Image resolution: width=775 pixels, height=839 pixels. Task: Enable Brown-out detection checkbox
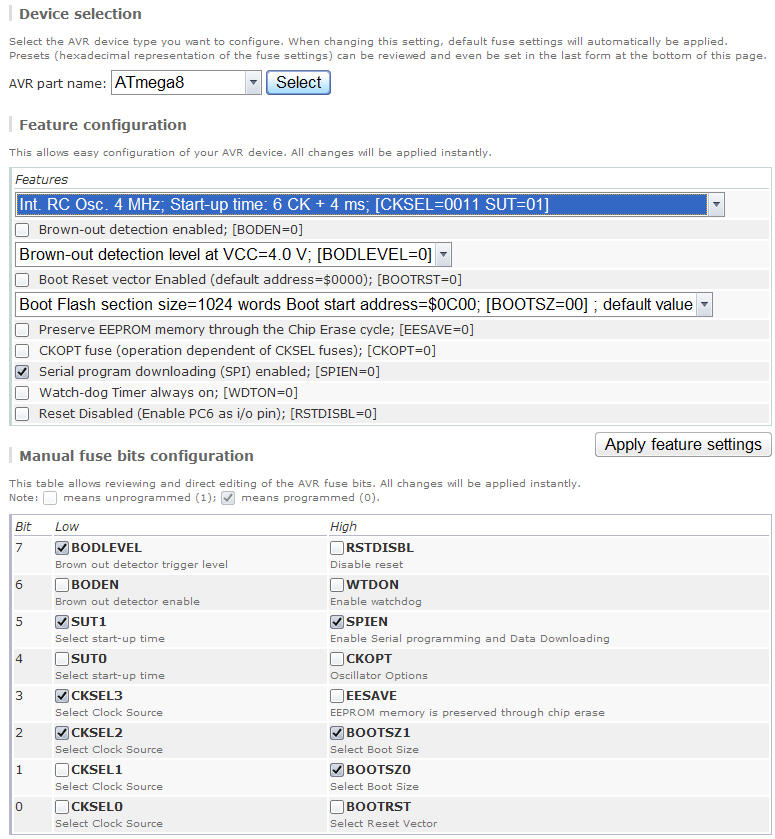coord(23,229)
